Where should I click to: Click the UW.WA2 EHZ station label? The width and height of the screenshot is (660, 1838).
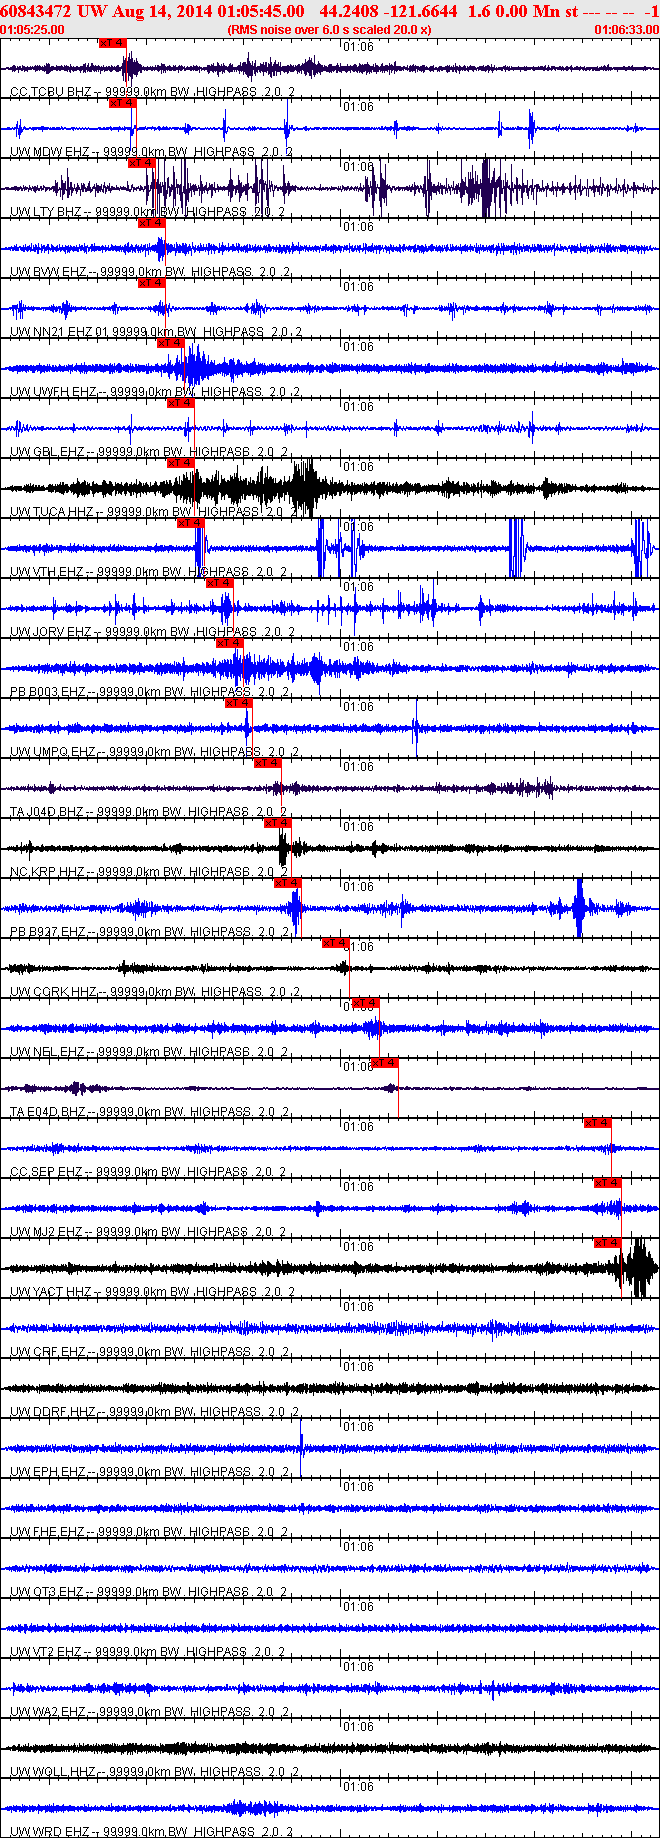point(48,1712)
